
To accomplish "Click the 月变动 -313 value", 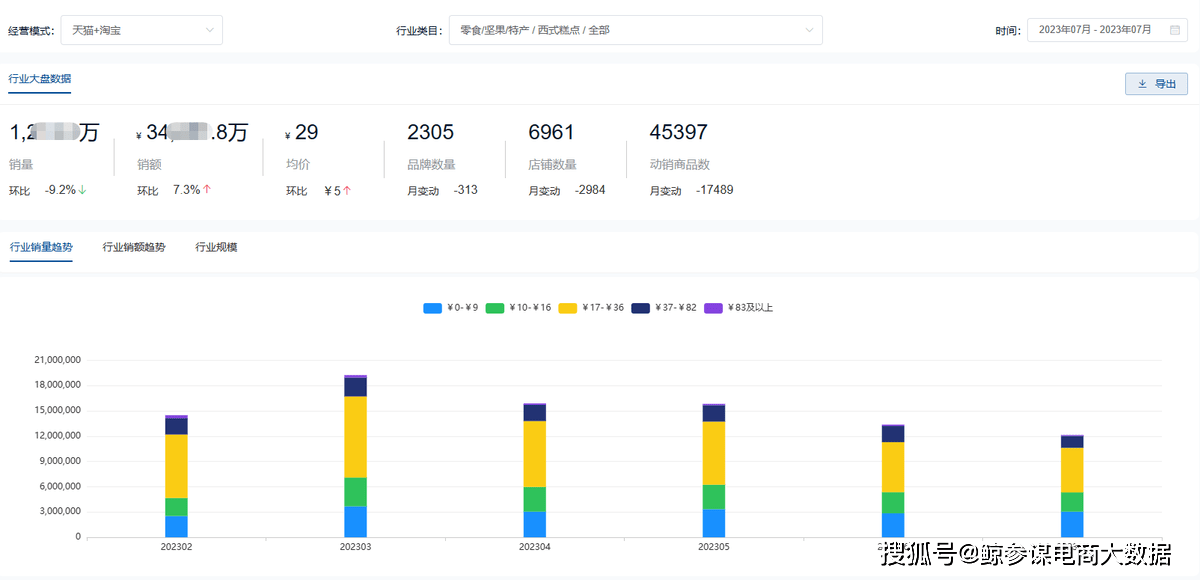I will (x=465, y=190).
